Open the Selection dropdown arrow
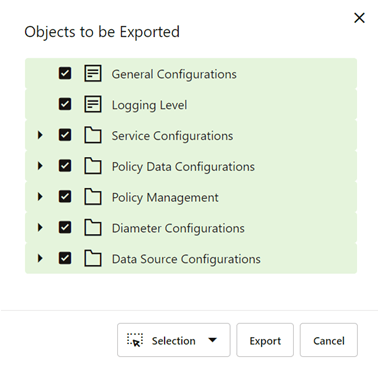The width and height of the screenshot is (379, 376). [212, 340]
